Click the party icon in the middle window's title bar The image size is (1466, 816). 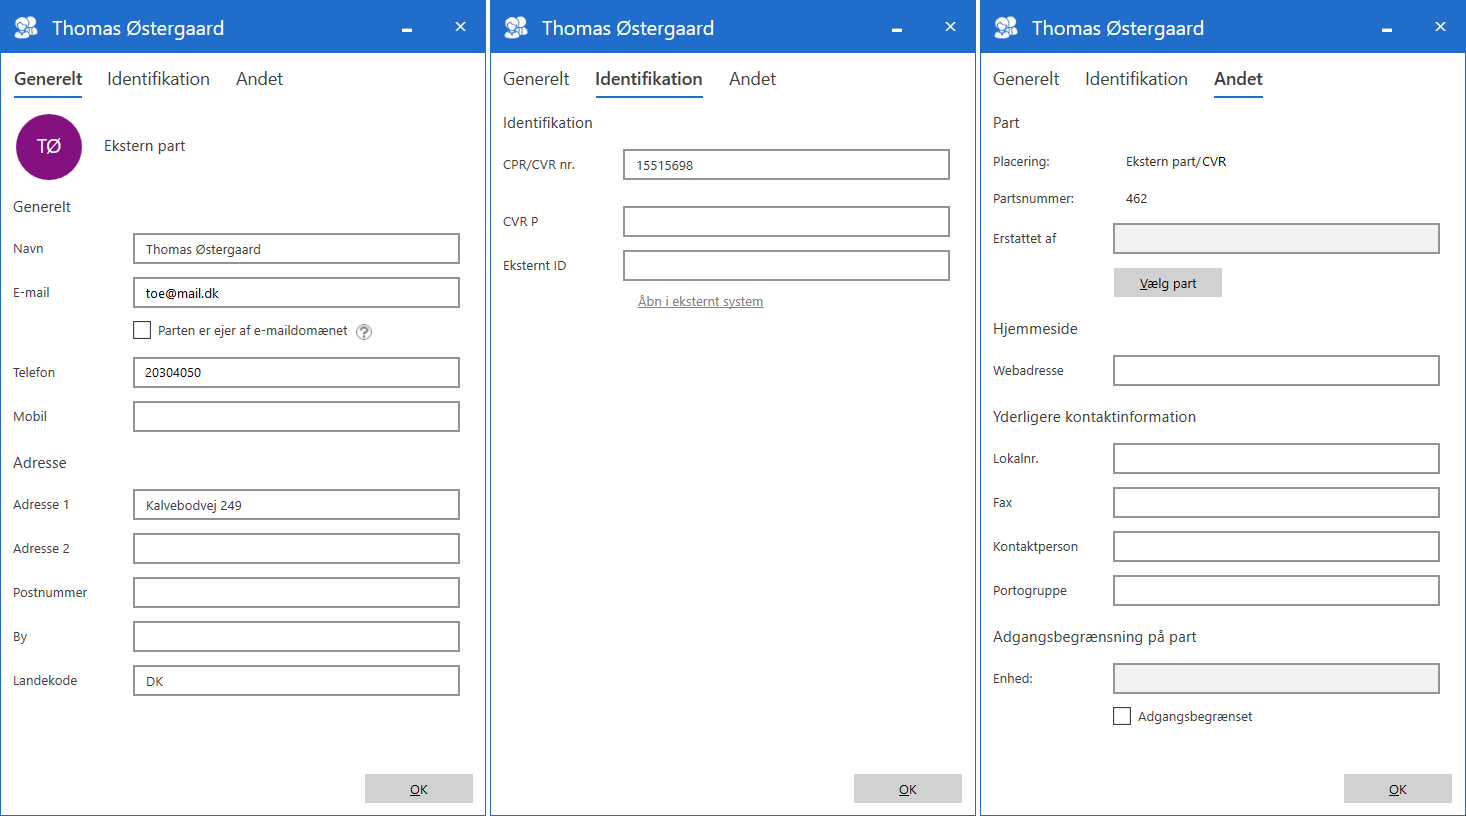point(516,28)
